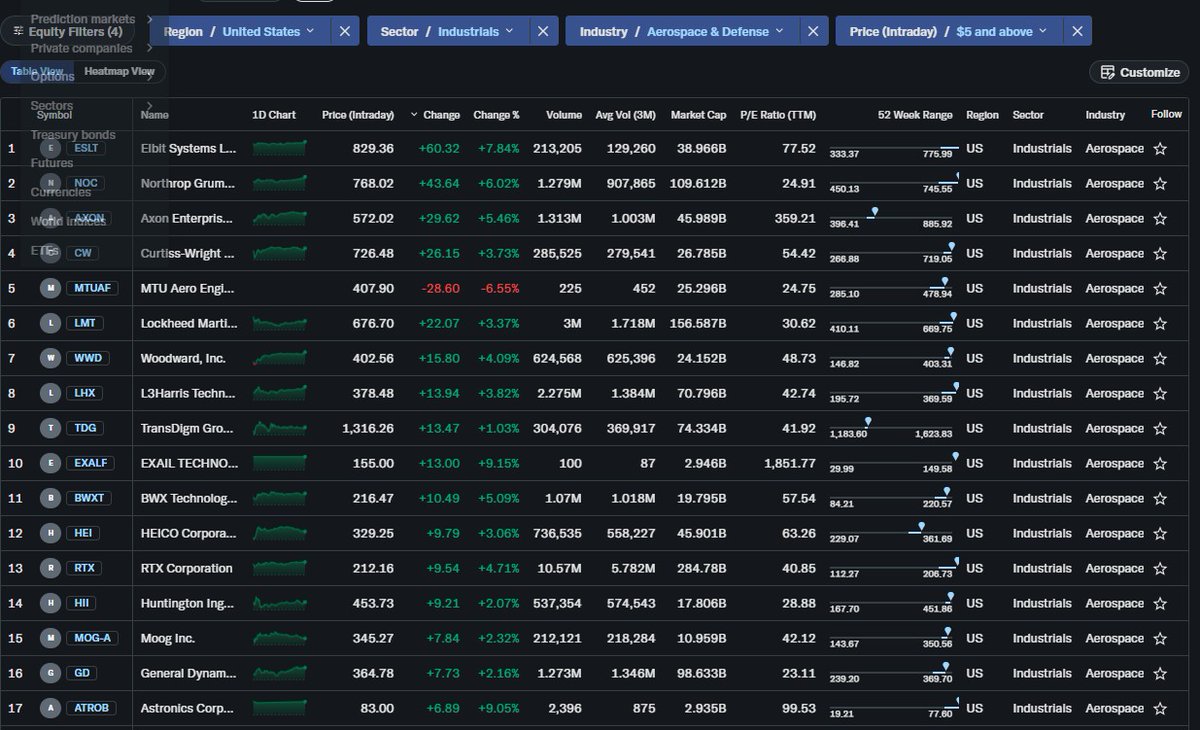Open the Industry Aerospace & Defense dropdown
This screenshot has width=1200, height=730.
[681, 31]
